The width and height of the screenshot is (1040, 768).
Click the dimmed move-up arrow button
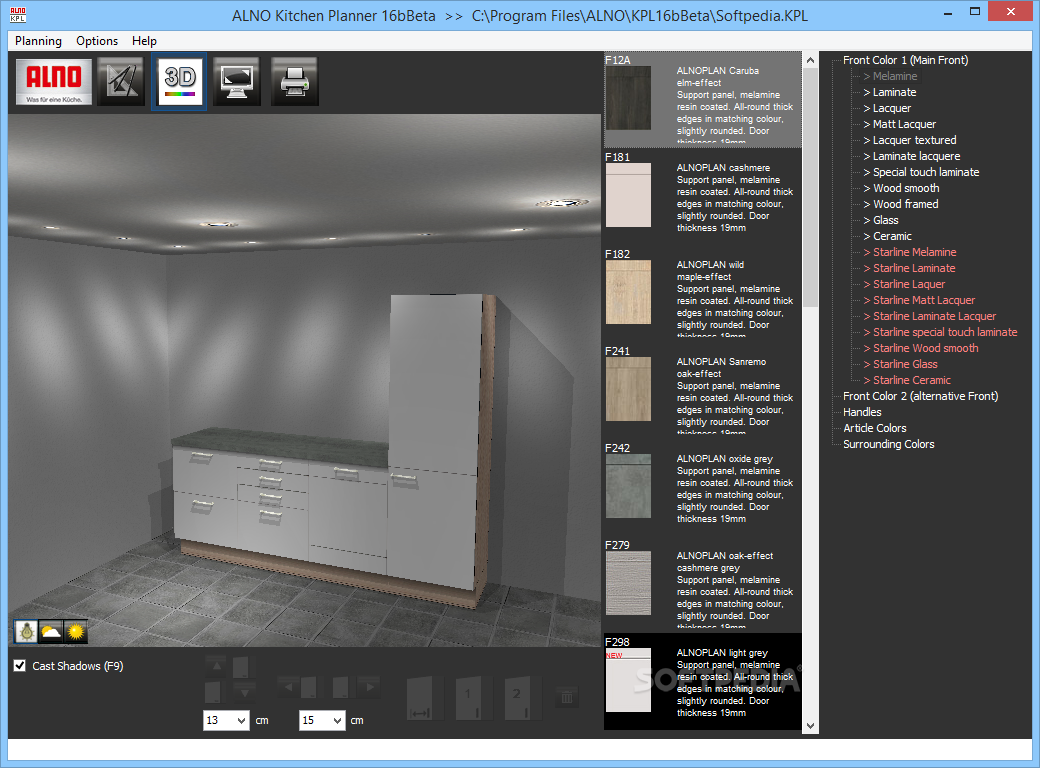coord(216,667)
